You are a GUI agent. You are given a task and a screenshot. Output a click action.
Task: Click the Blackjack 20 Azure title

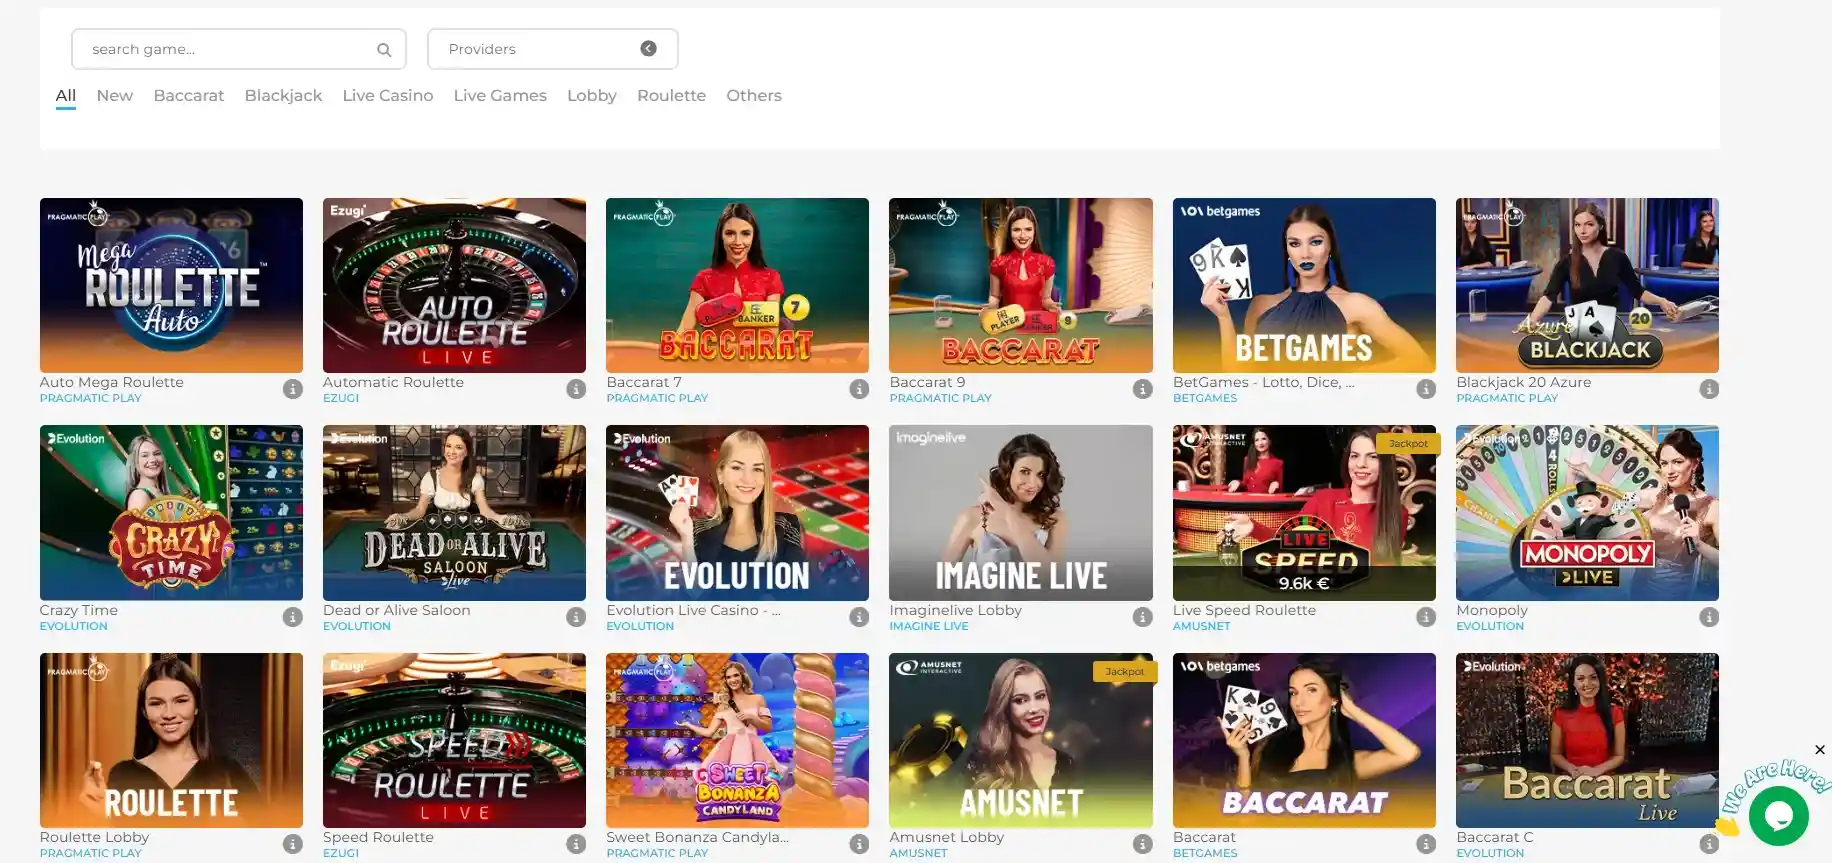[x=1523, y=382]
